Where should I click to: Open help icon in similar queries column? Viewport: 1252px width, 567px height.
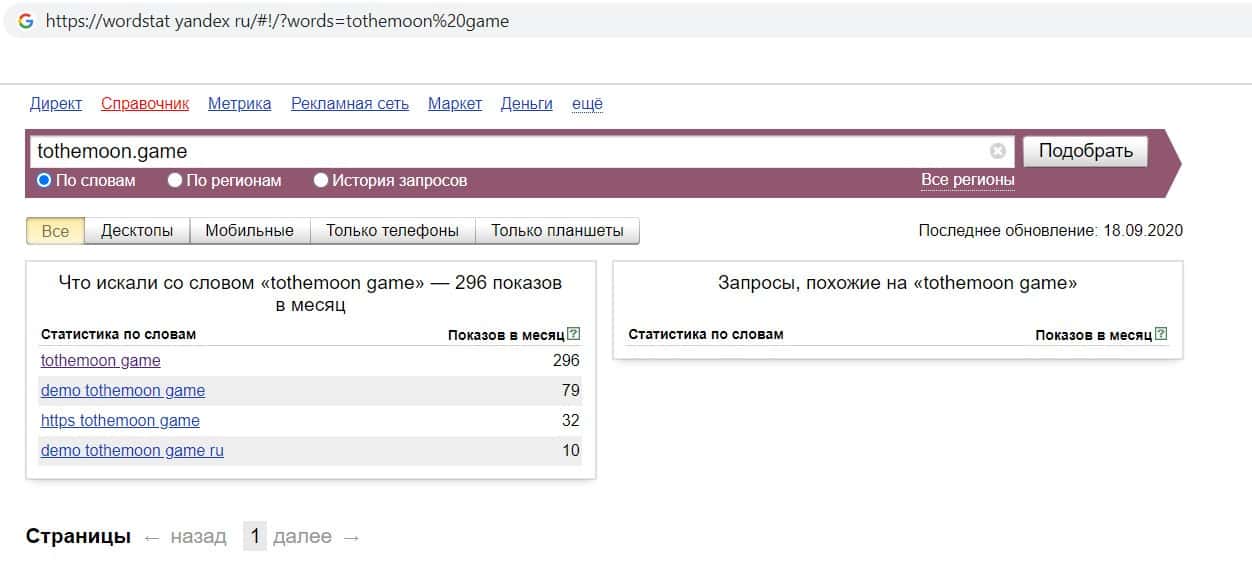tap(1161, 334)
